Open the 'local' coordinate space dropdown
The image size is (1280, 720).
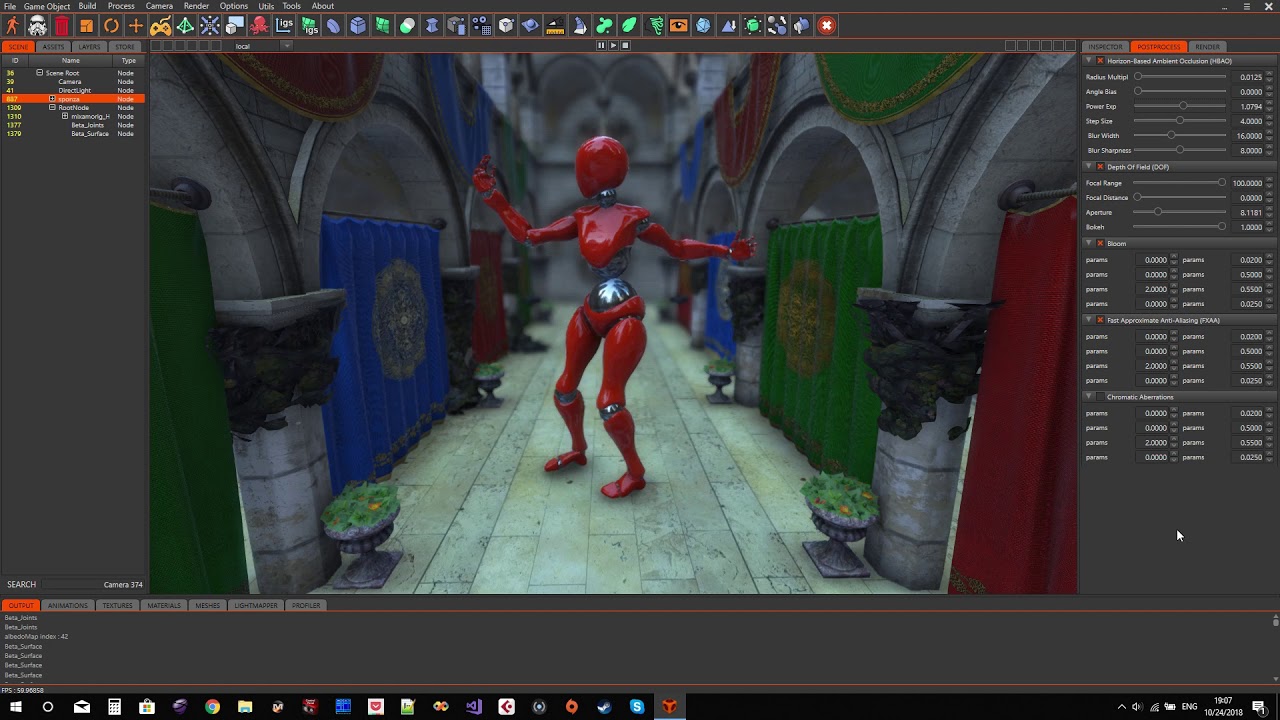263,46
